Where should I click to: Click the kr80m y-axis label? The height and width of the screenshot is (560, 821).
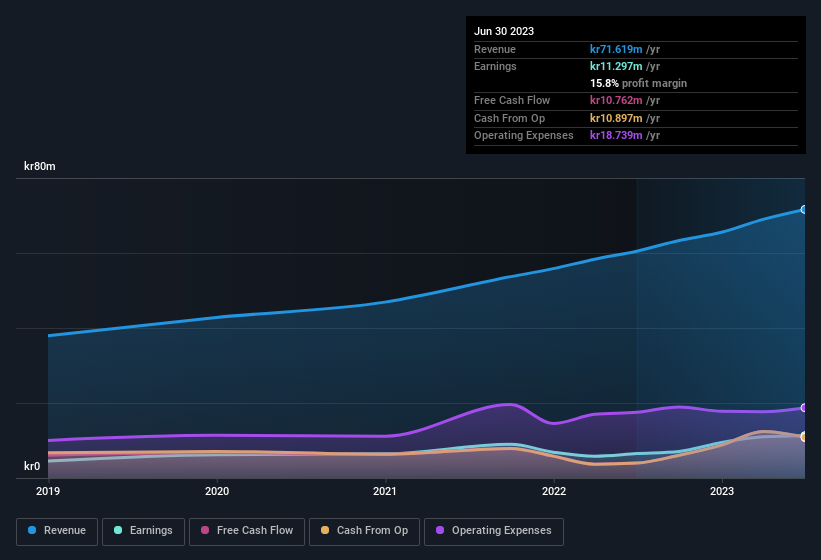[40, 166]
